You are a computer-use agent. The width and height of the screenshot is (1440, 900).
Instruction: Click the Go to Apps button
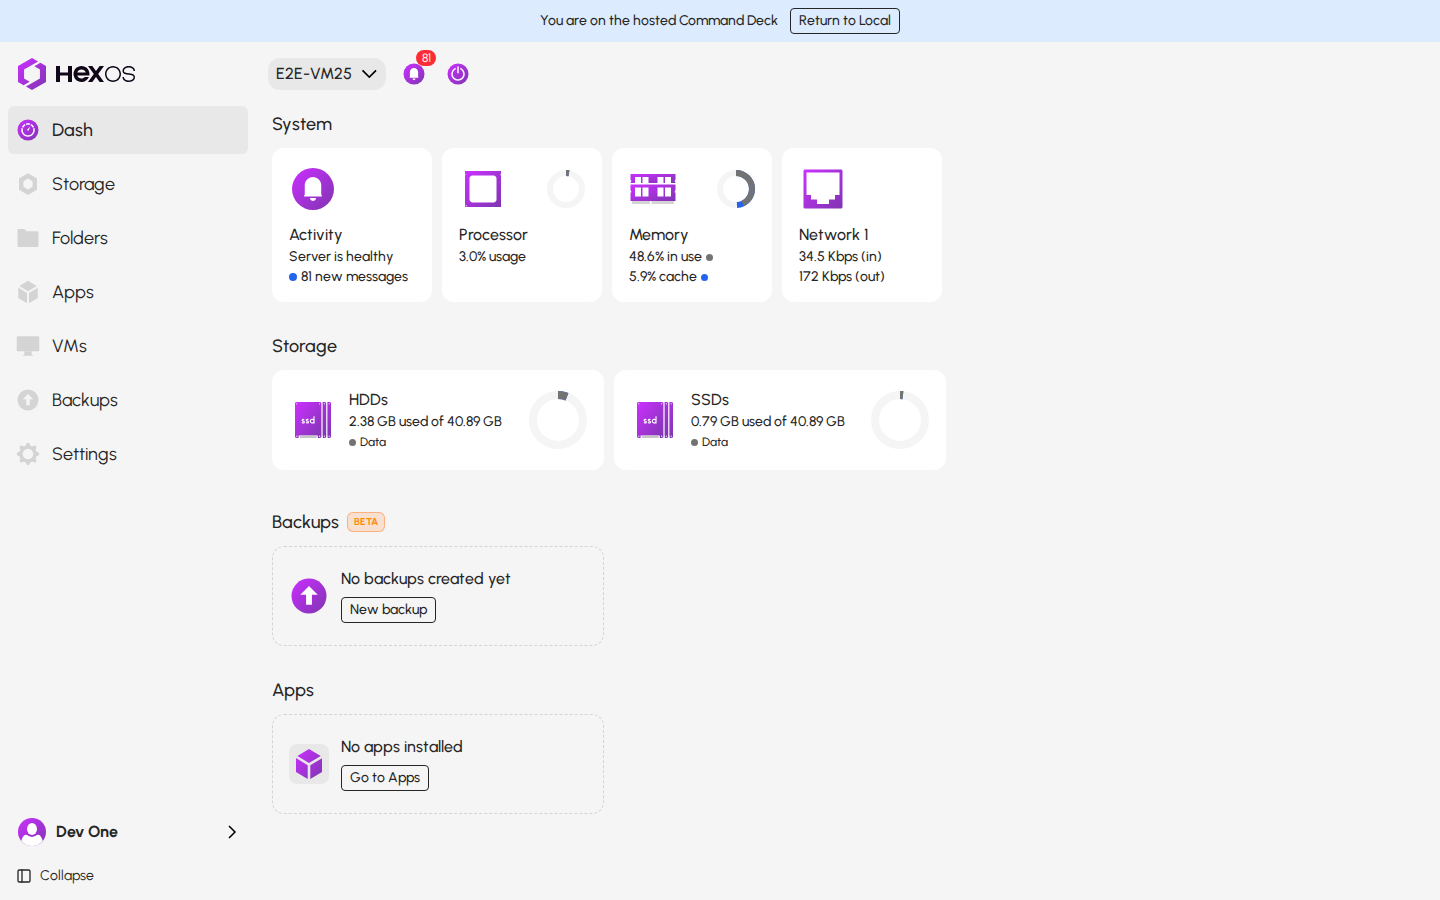pos(385,778)
